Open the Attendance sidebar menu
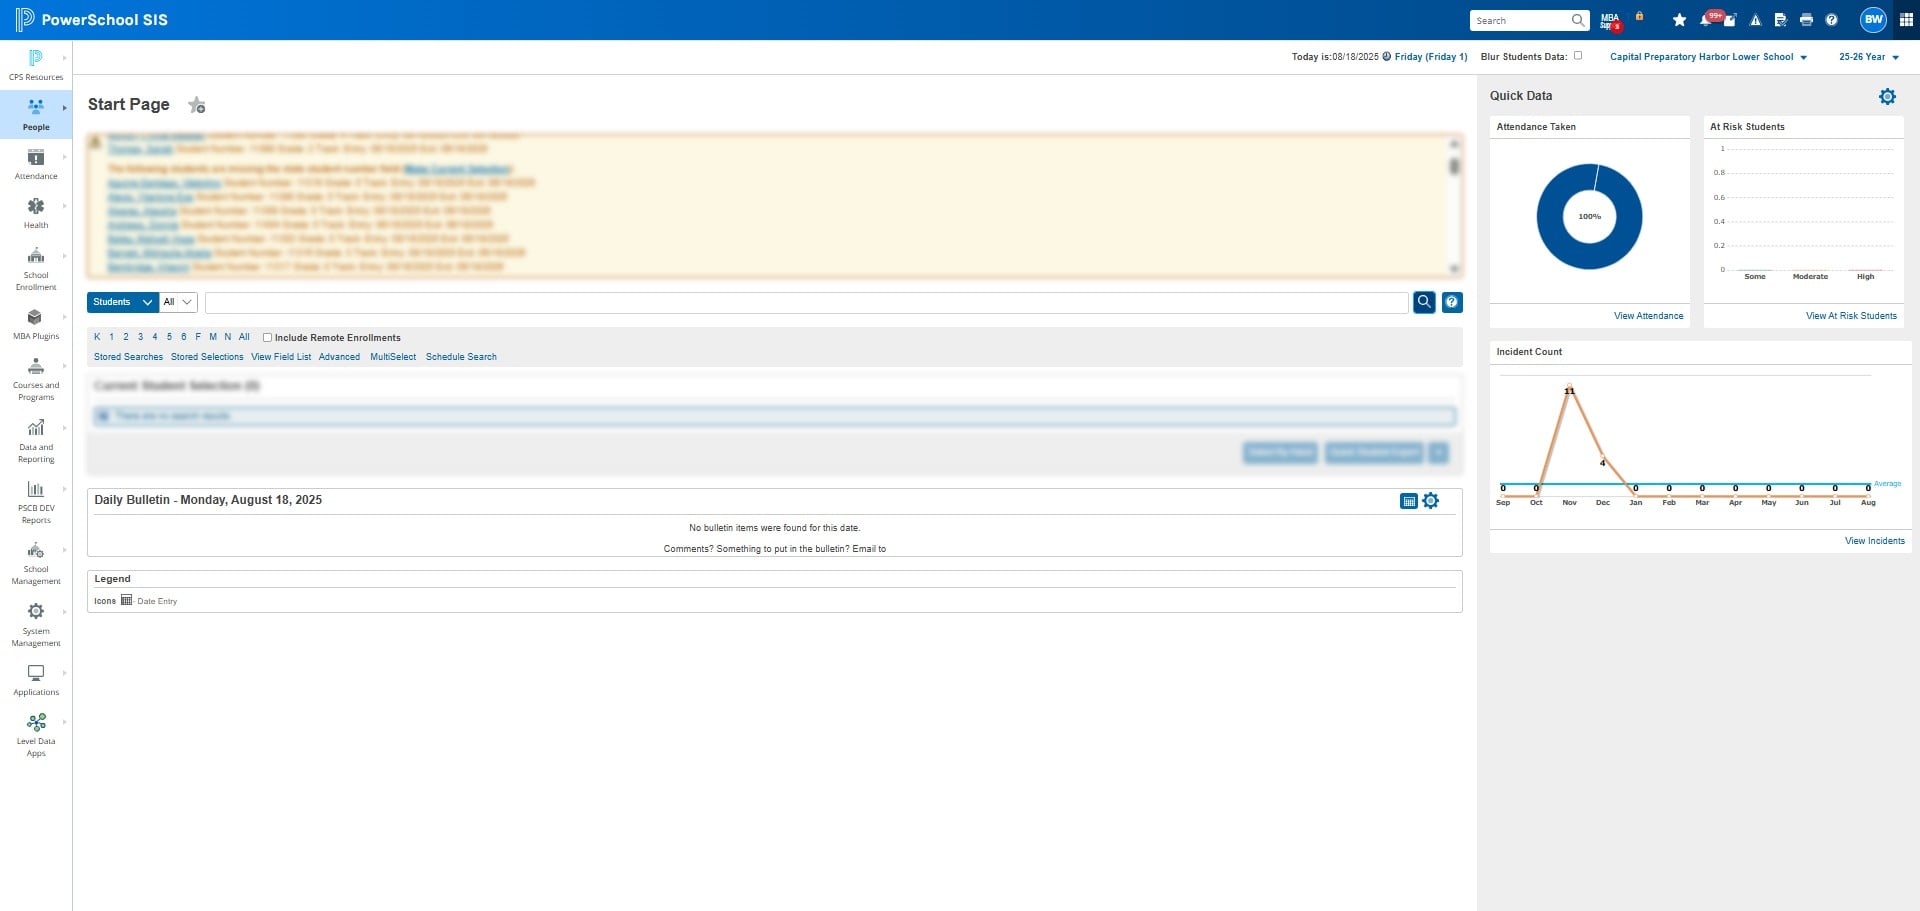1920x911 pixels. 36,164
